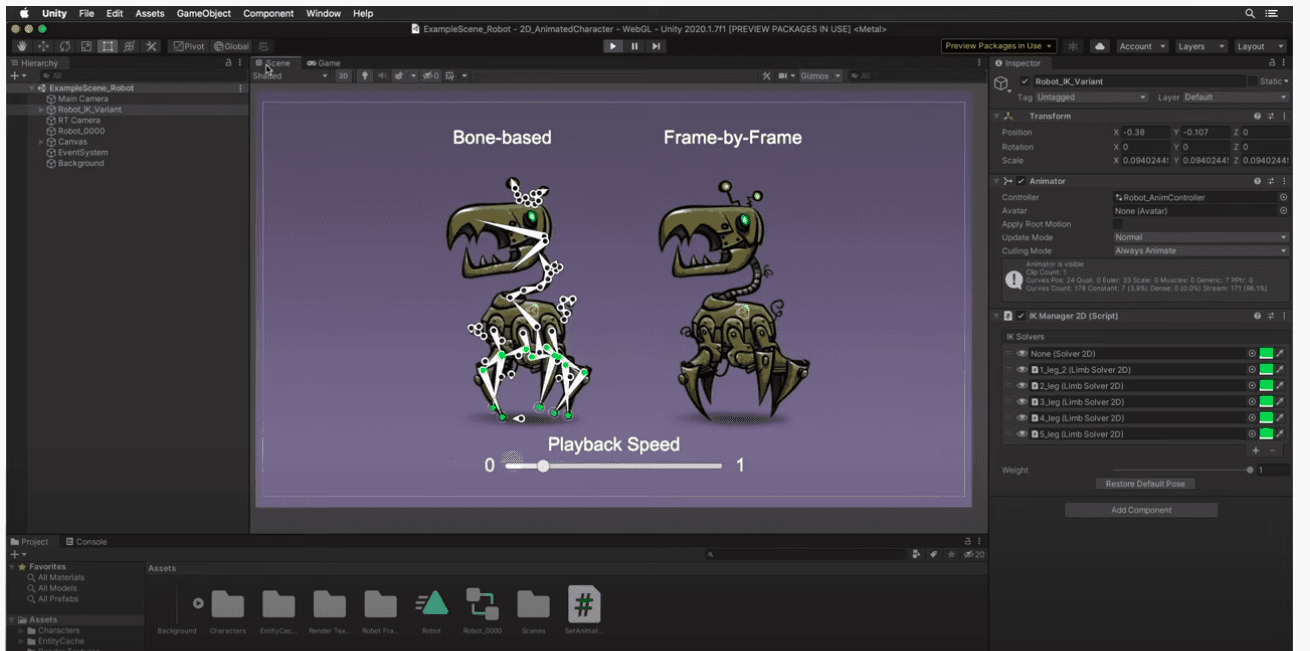The image size is (1310, 651).
Task: Select the Hand tool in toolbar
Action: point(22,46)
